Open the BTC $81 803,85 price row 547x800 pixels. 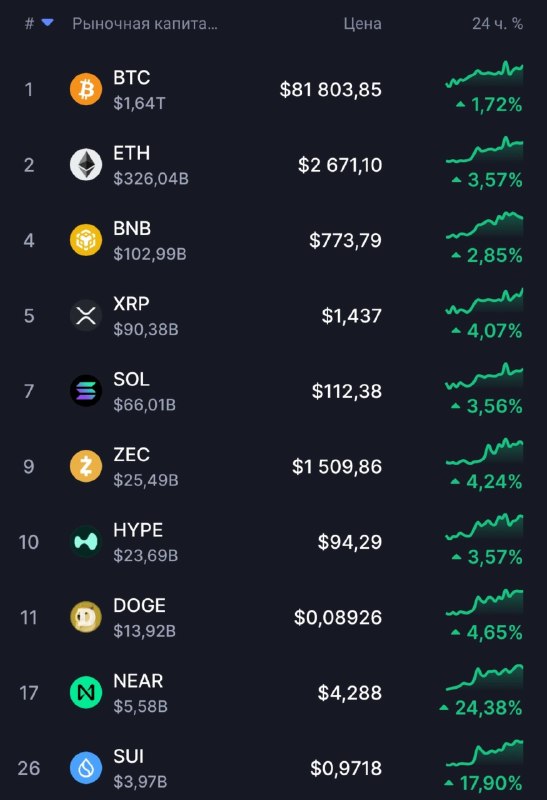274,89
